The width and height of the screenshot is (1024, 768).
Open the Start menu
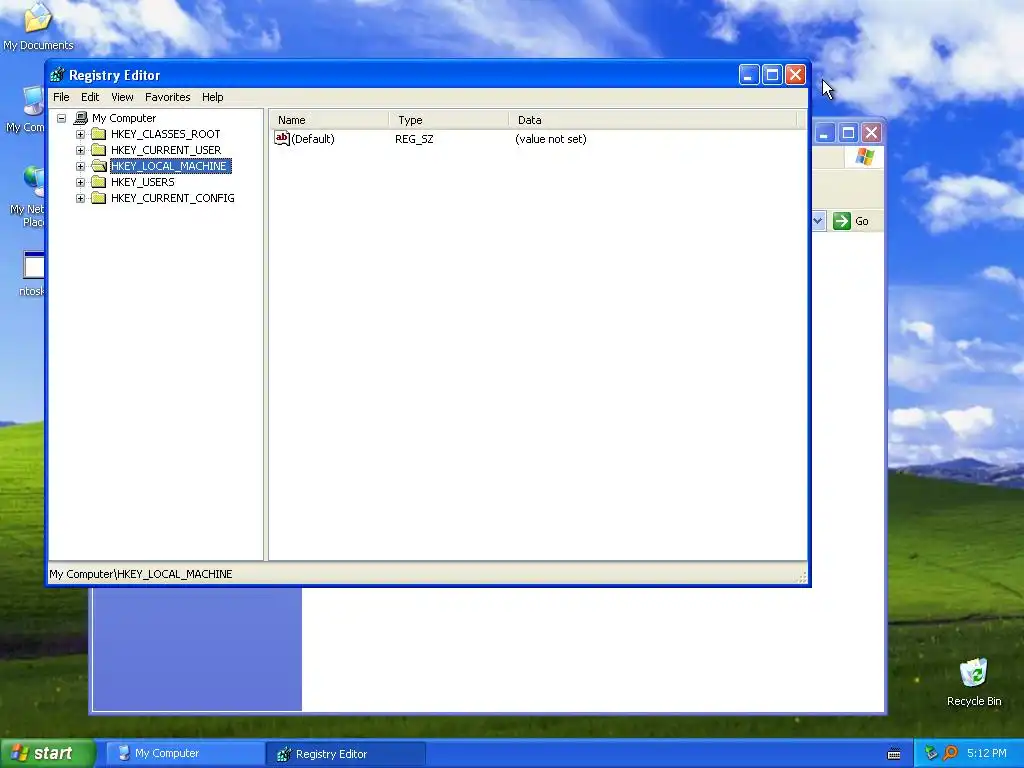(x=47, y=754)
